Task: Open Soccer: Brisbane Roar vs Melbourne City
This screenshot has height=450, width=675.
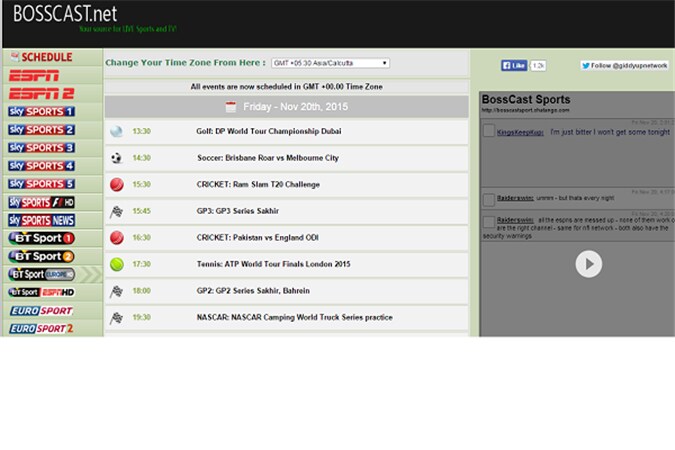Action: [268, 158]
